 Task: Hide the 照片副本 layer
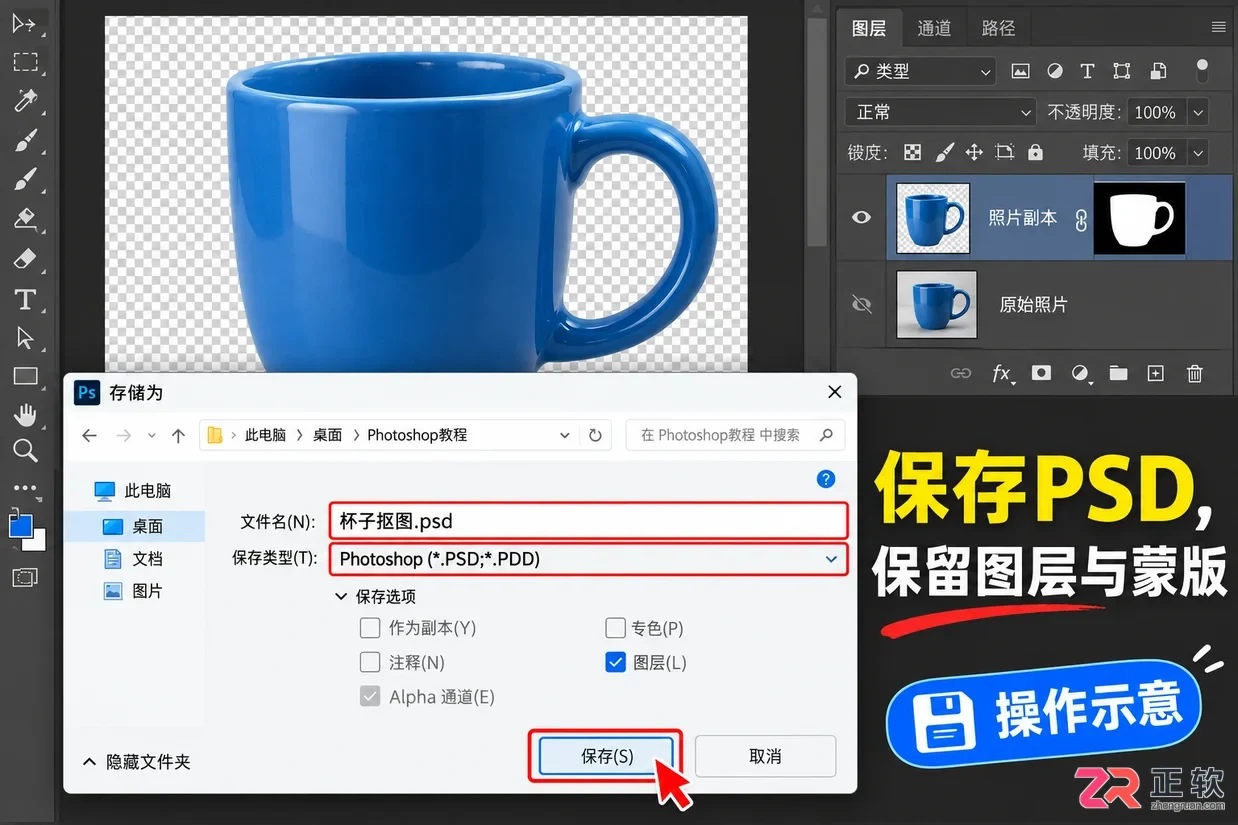tap(861, 217)
